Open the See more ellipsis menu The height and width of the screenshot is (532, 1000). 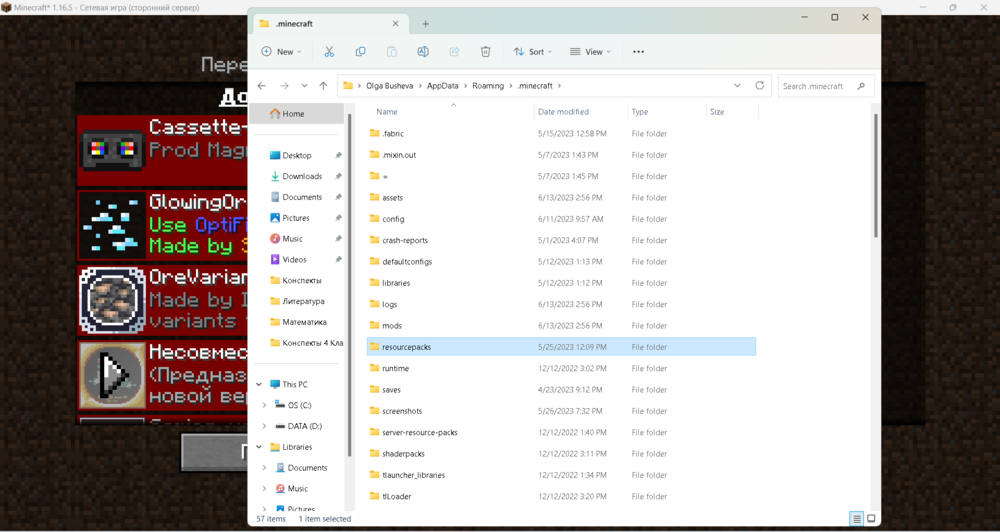[638, 52]
